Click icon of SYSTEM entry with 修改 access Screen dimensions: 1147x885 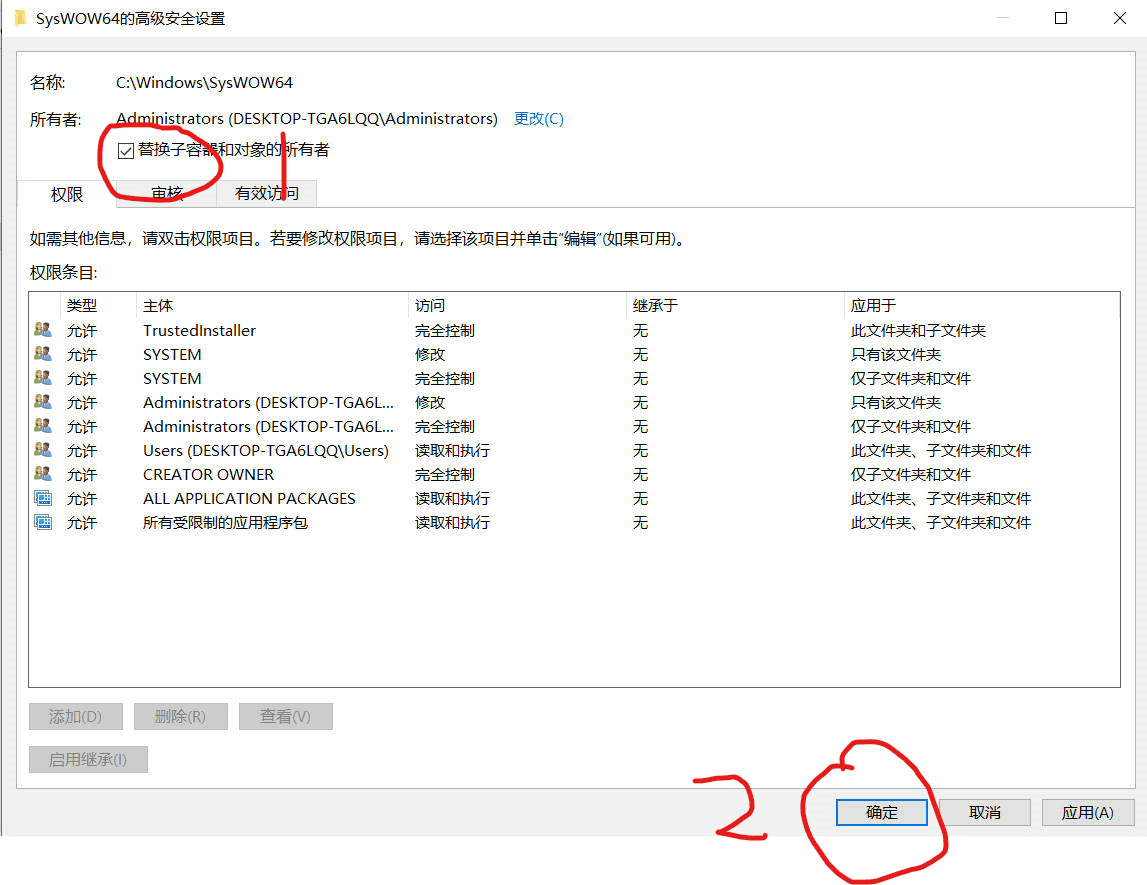(43, 354)
